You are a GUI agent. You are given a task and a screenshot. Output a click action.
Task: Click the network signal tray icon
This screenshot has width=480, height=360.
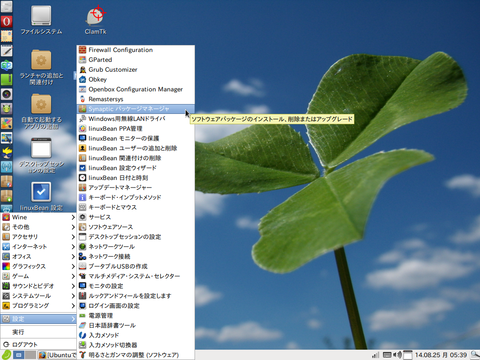(376, 355)
